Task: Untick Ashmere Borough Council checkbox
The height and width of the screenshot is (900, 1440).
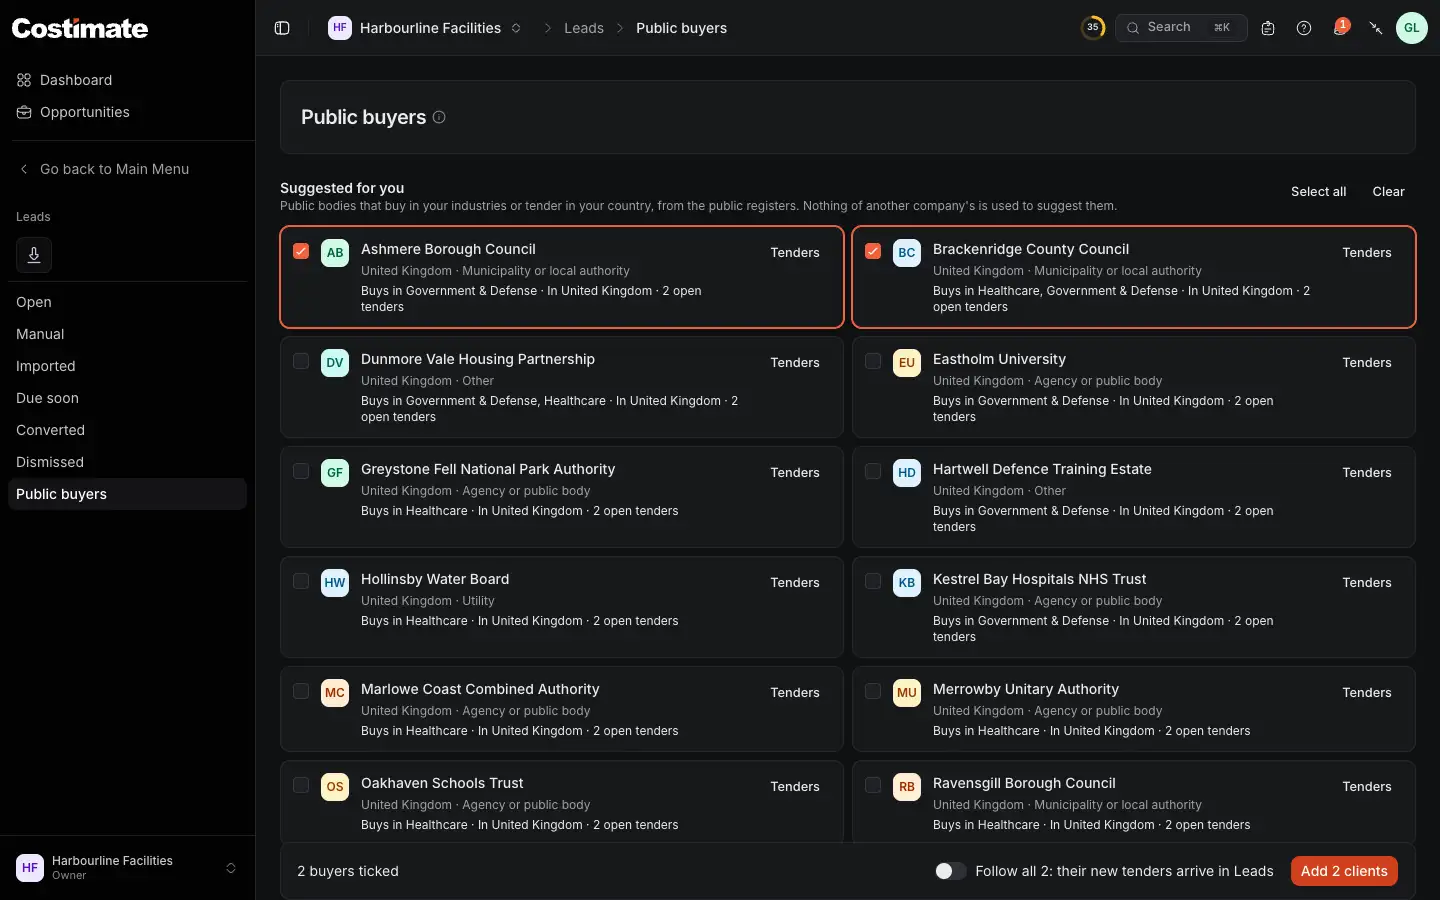Action: point(301,251)
